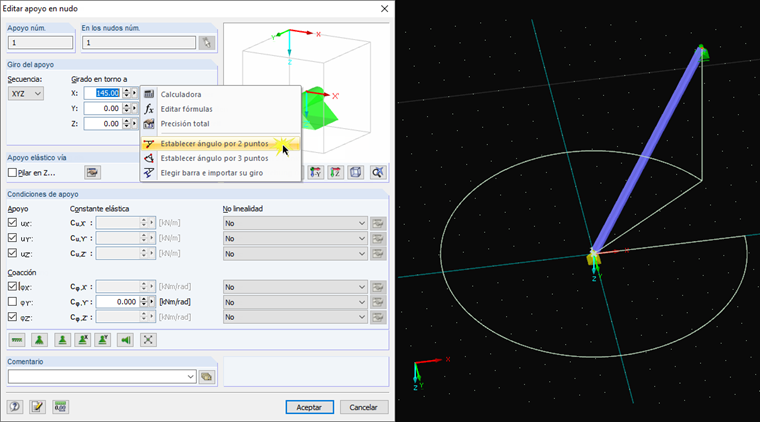Click nonlinearity edit icon in φZ row

click(x=378, y=317)
